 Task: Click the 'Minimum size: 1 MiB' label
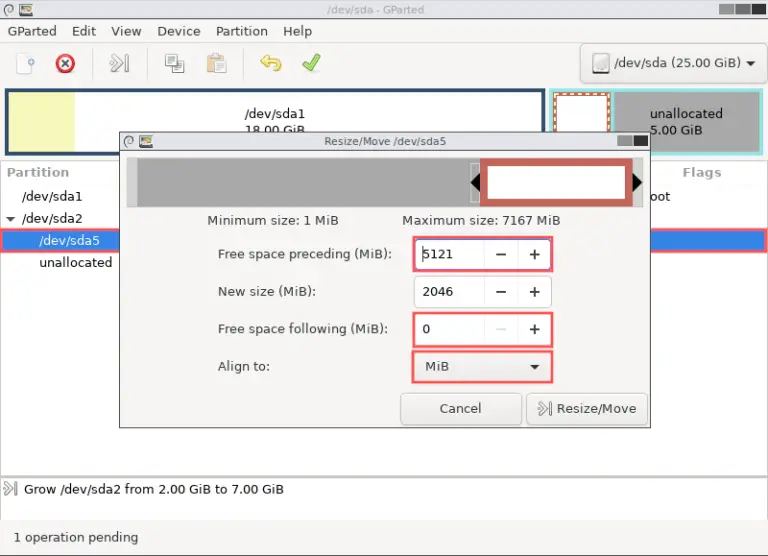pyautogui.click(x=273, y=220)
